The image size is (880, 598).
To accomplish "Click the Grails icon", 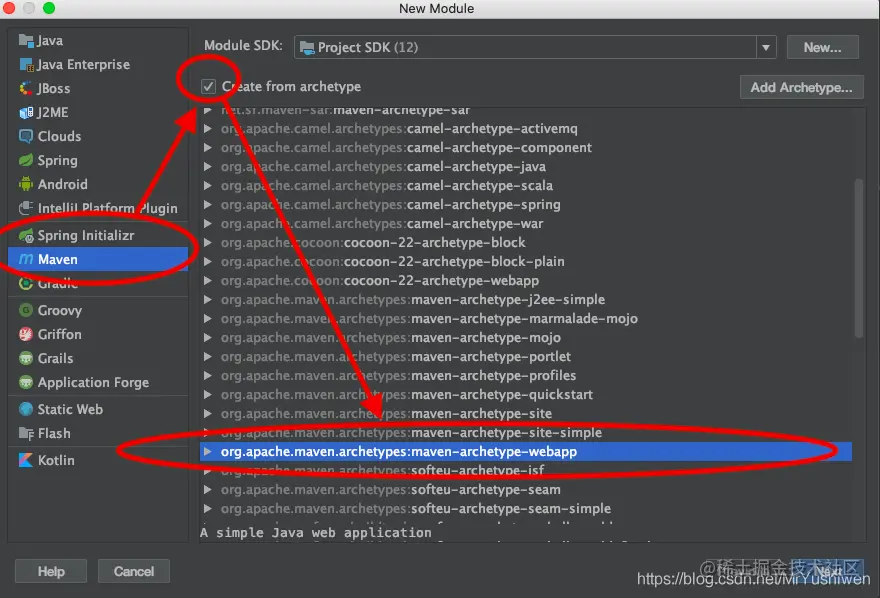I will 26,358.
